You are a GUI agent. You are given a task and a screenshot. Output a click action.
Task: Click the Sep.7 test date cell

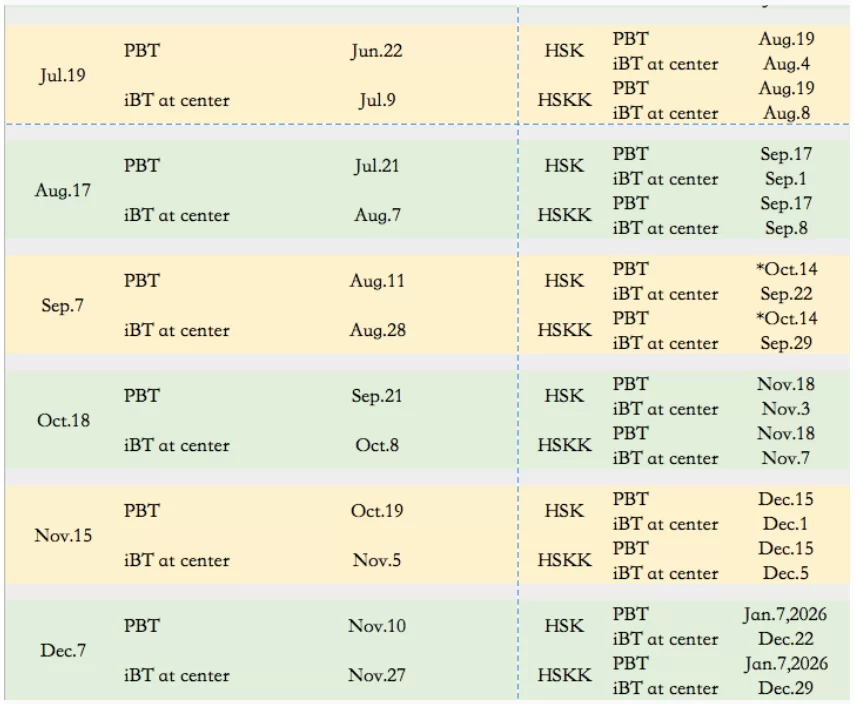click(63, 305)
